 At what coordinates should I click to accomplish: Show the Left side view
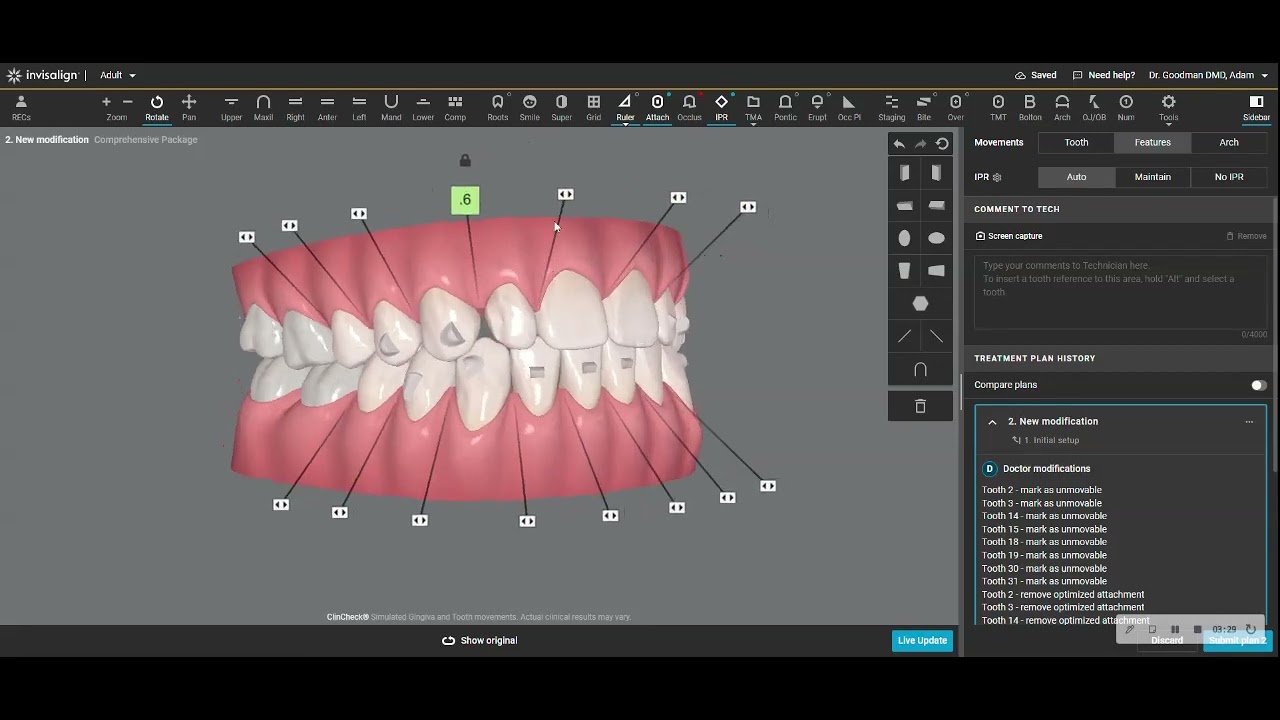click(359, 108)
